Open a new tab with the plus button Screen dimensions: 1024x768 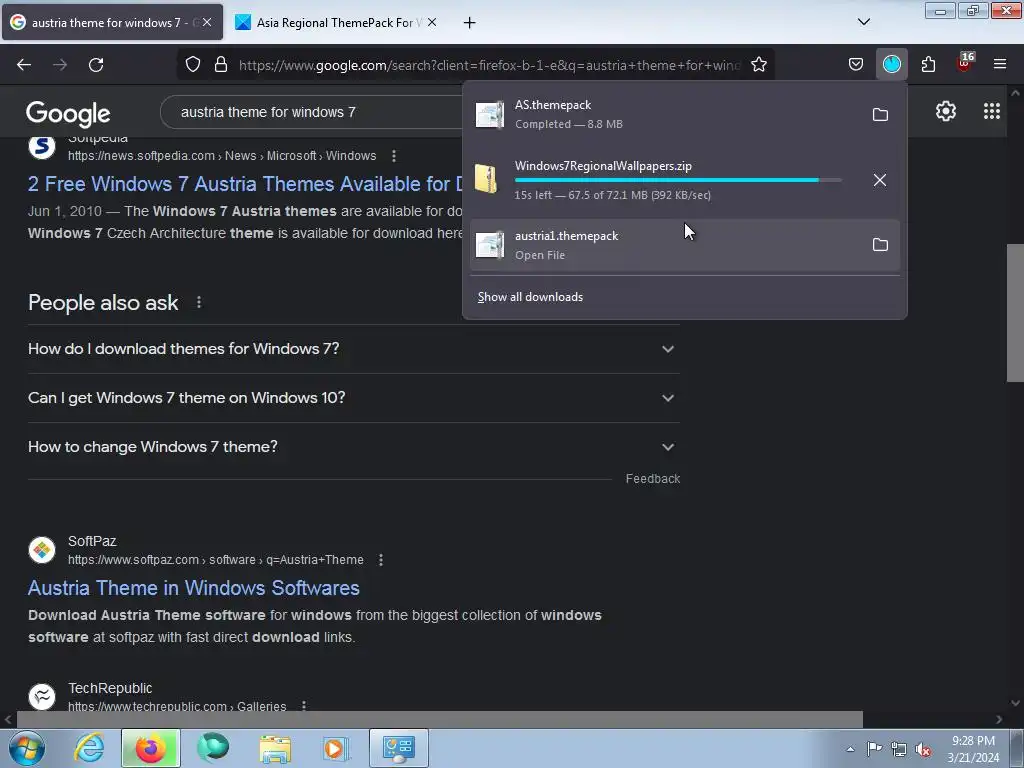point(469,22)
